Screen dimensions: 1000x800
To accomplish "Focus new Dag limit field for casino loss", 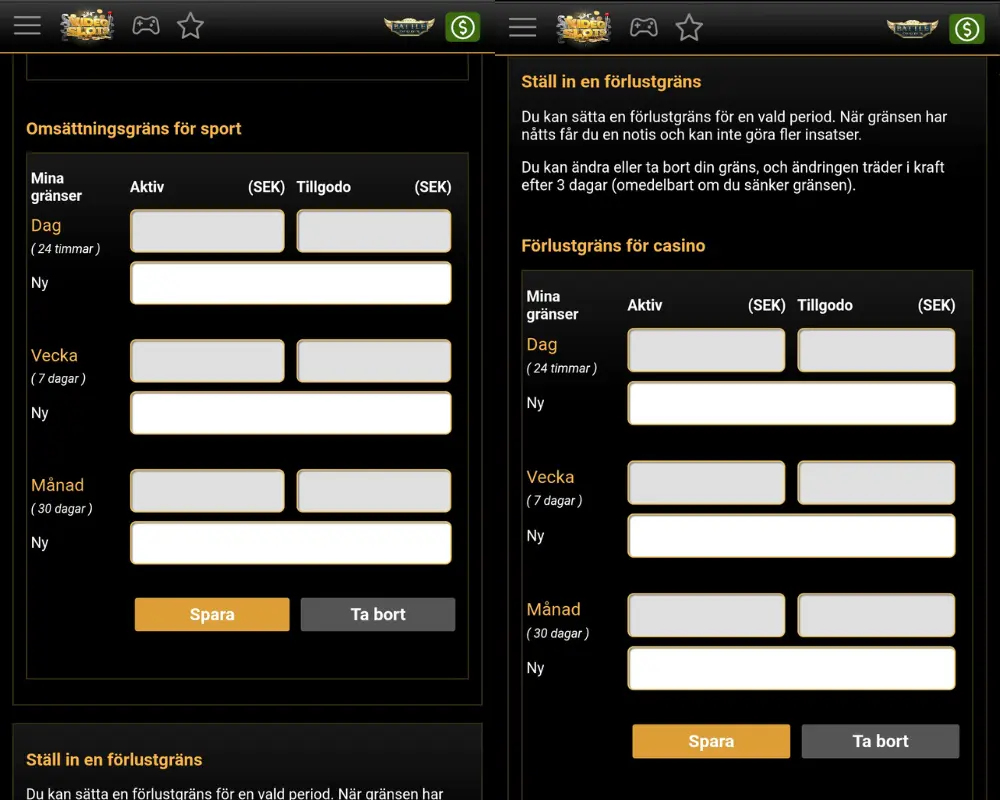I will (x=791, y=403).
